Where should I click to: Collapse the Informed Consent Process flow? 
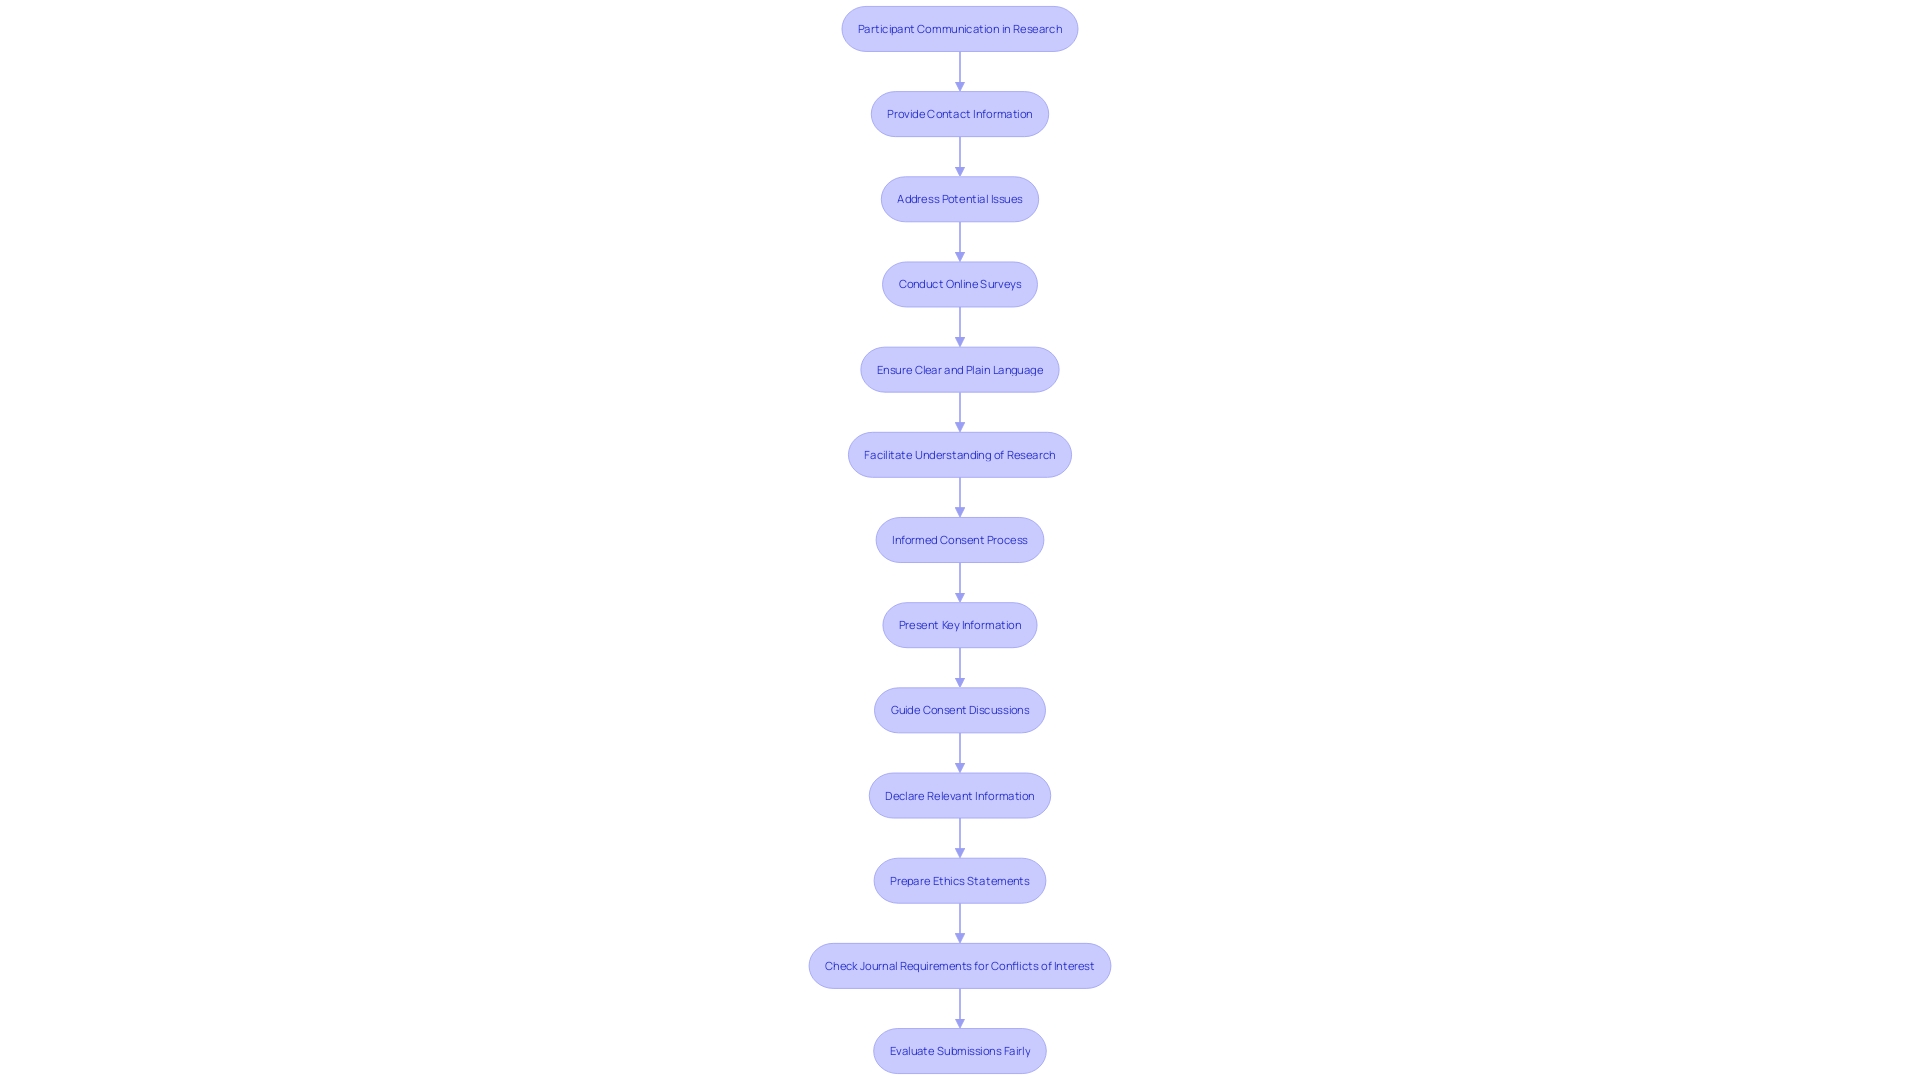960,539
